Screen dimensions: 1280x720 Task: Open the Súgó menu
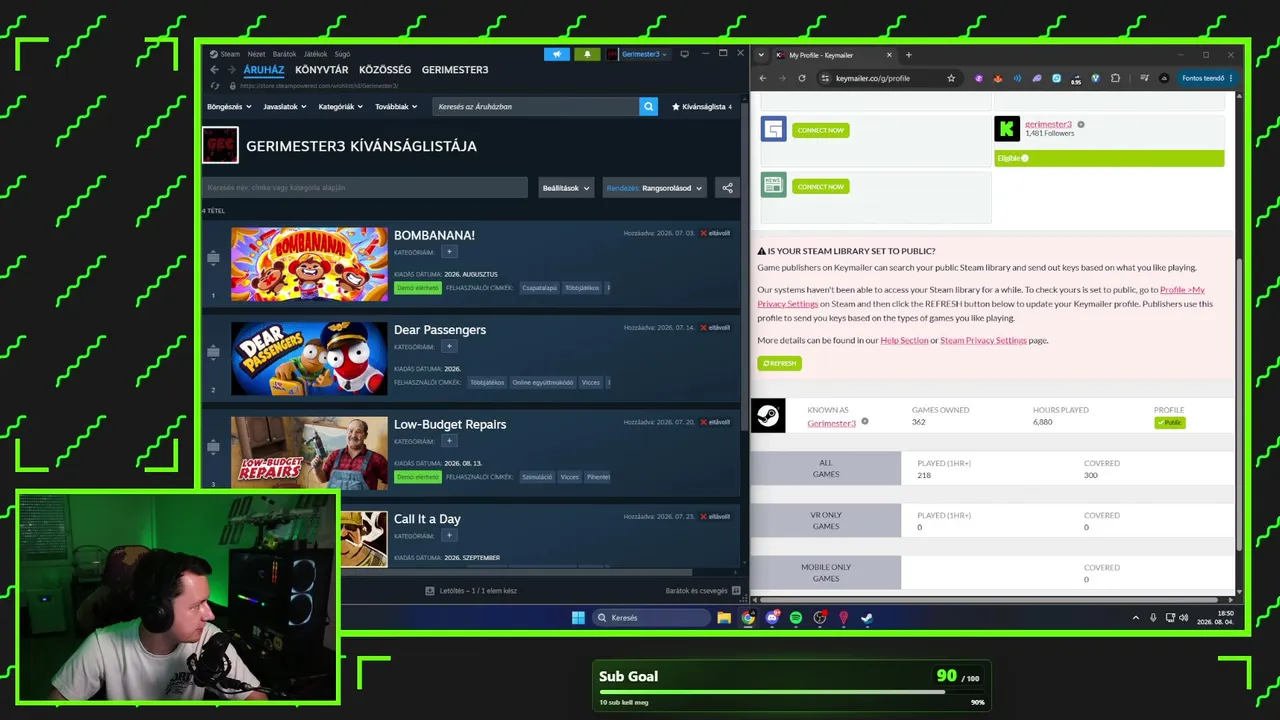(342, 54)
